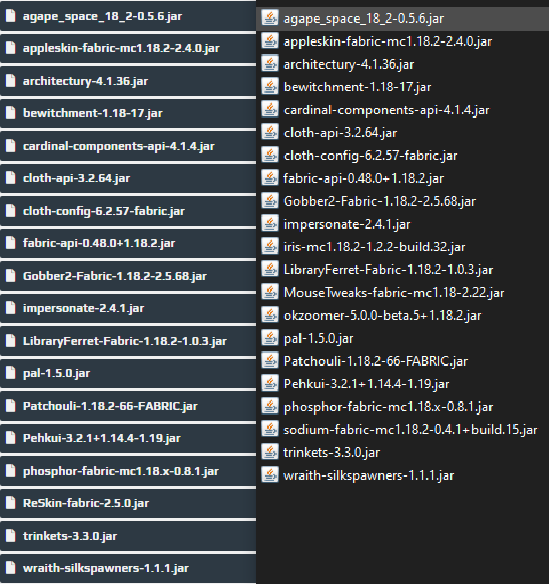This screenshot has width=549, height=584.
Task: Click the Java icon next to architectury-4.1.36.jar in right list
Action: tap(270, 64)
